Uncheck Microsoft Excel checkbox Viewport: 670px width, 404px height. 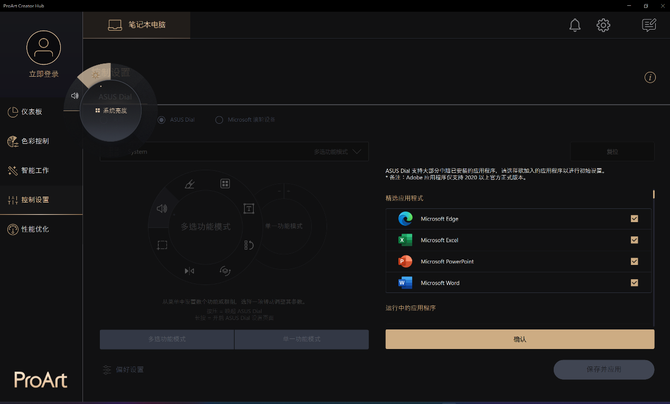click(634, 240)
